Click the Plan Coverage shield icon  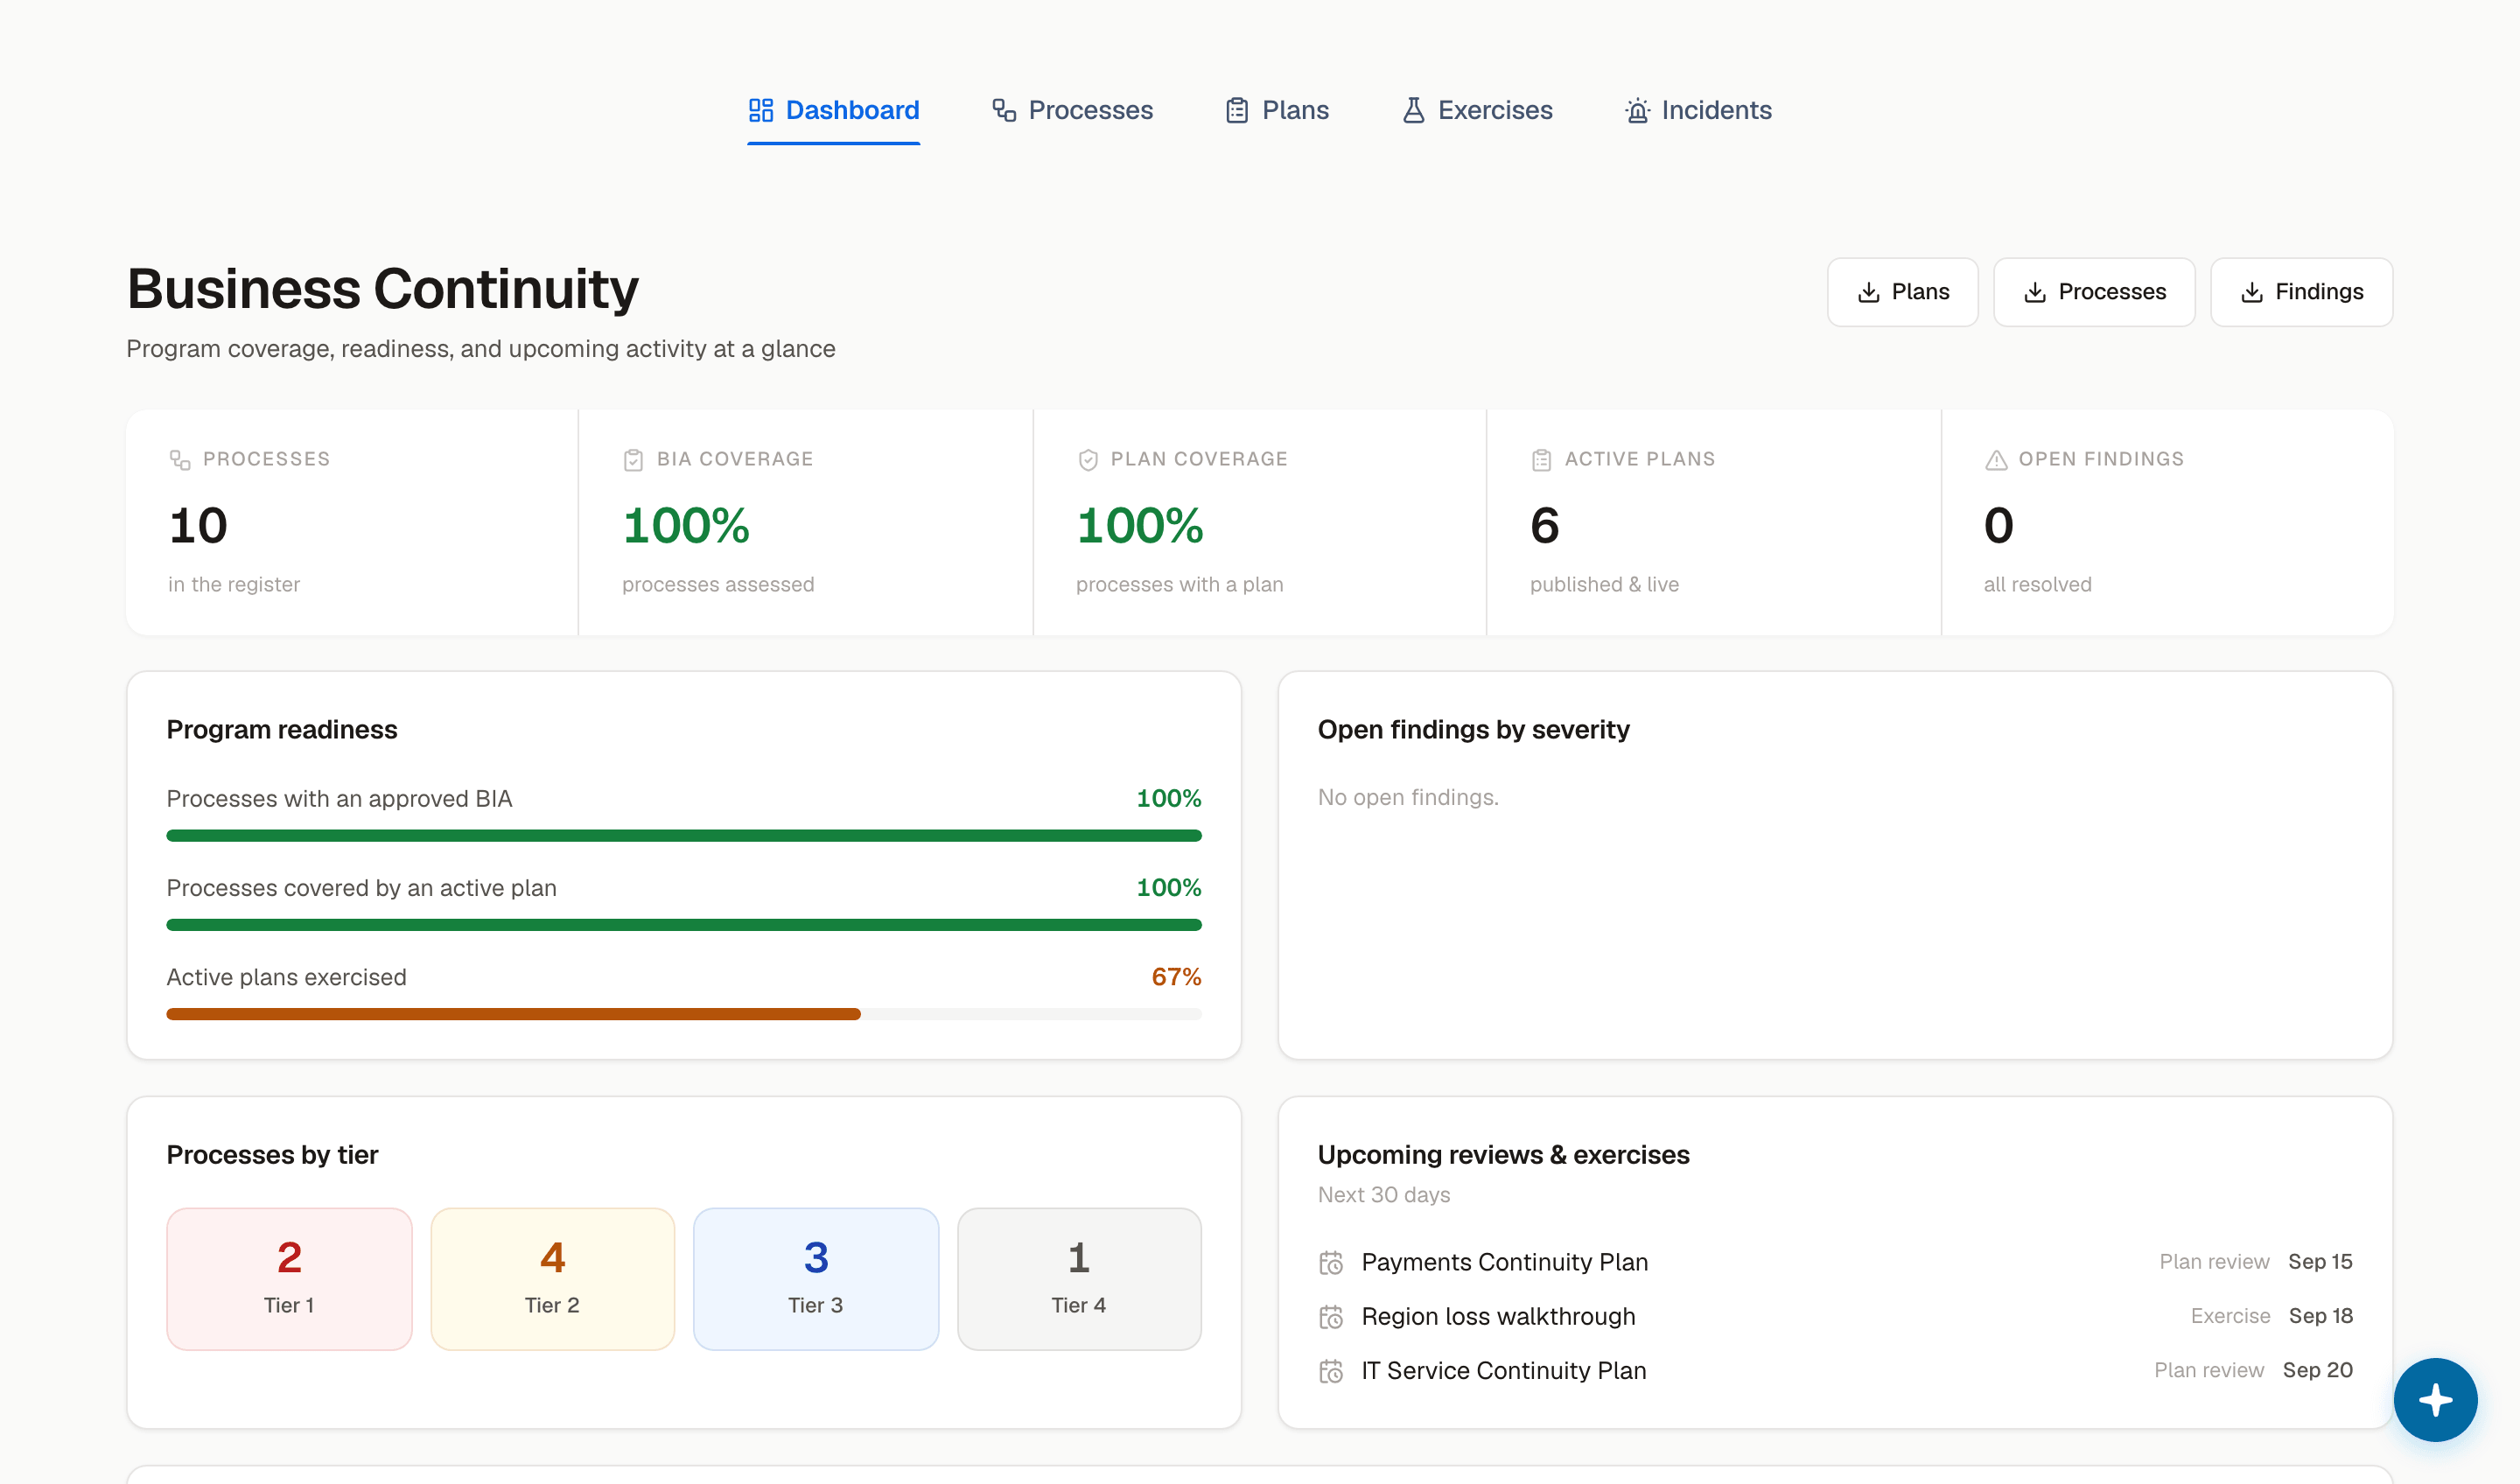pos(1088,460)
